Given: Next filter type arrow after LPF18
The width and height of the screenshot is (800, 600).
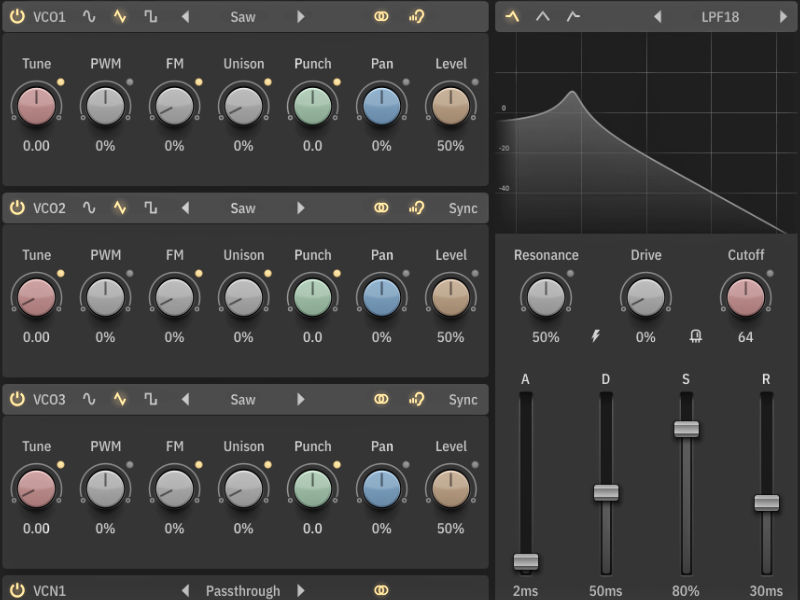Looking at the screenshot, I should pyautogui.click(x=783, y=17).
